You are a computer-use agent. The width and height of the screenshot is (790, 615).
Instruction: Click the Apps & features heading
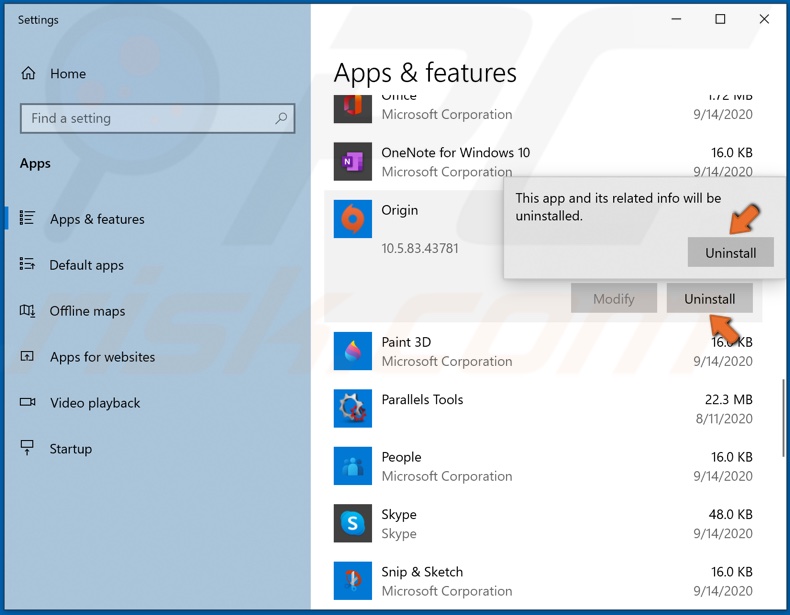(x=425, y=73)
